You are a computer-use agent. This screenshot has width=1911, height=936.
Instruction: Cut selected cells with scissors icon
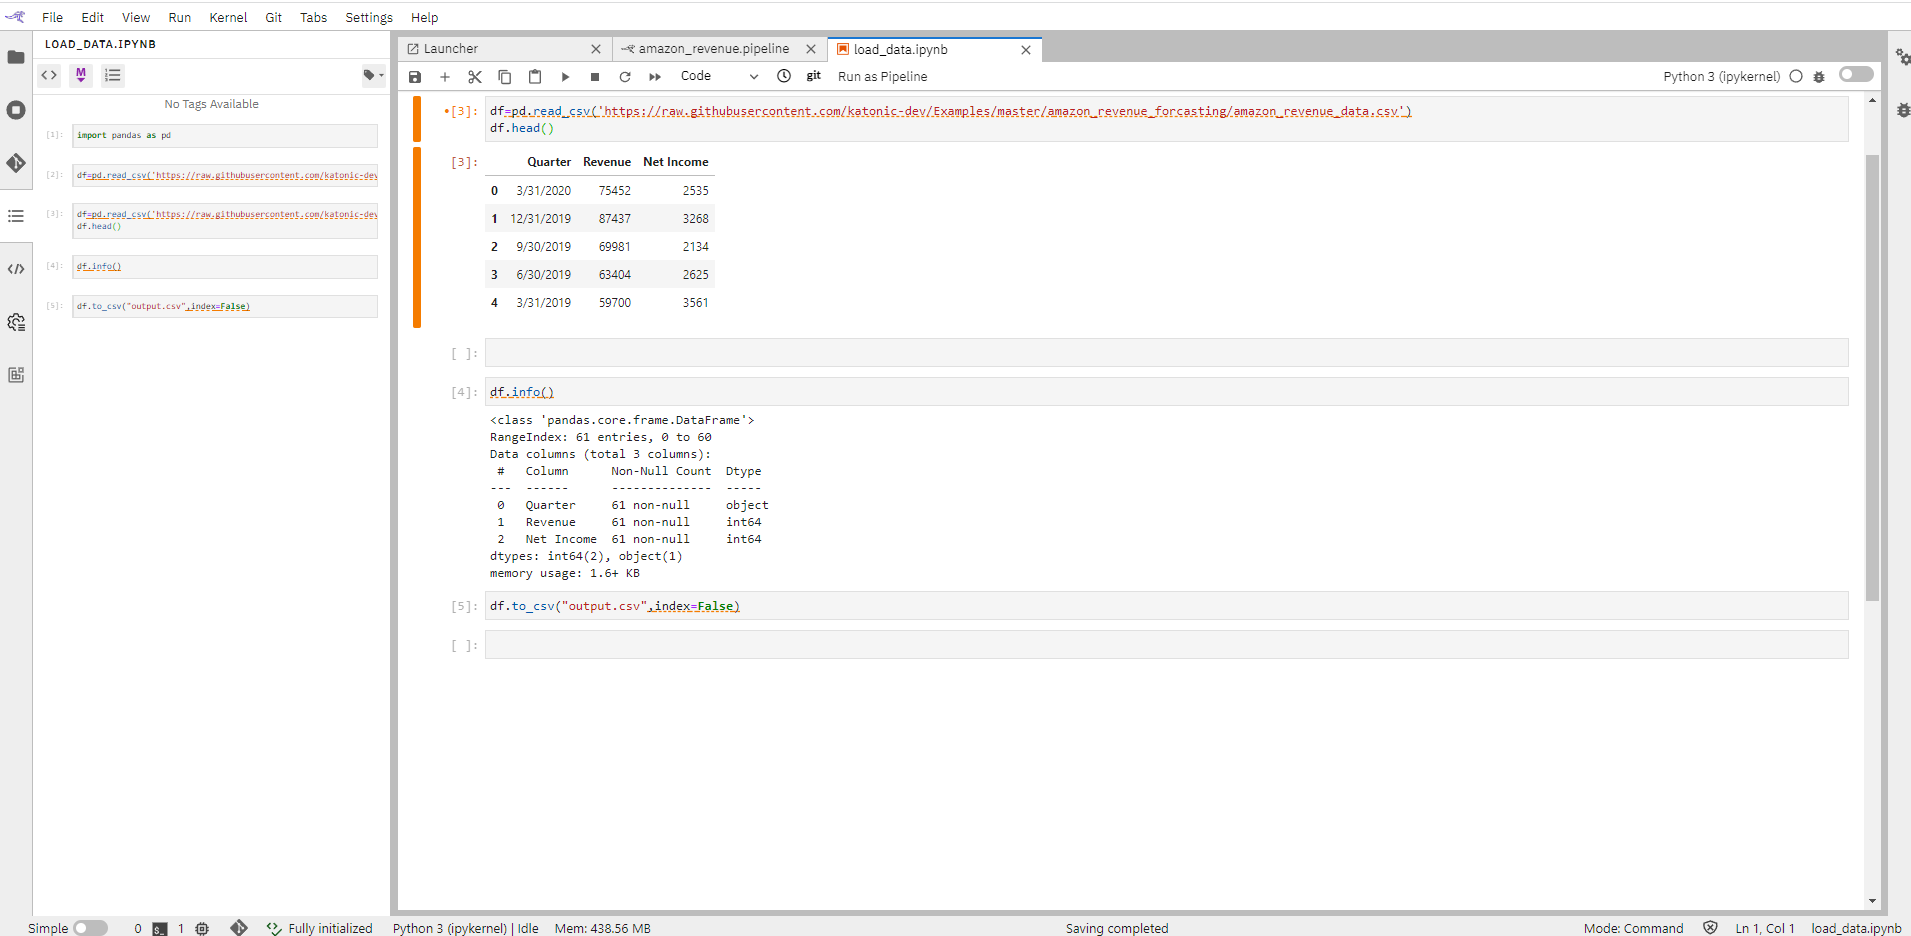point(475,77)
